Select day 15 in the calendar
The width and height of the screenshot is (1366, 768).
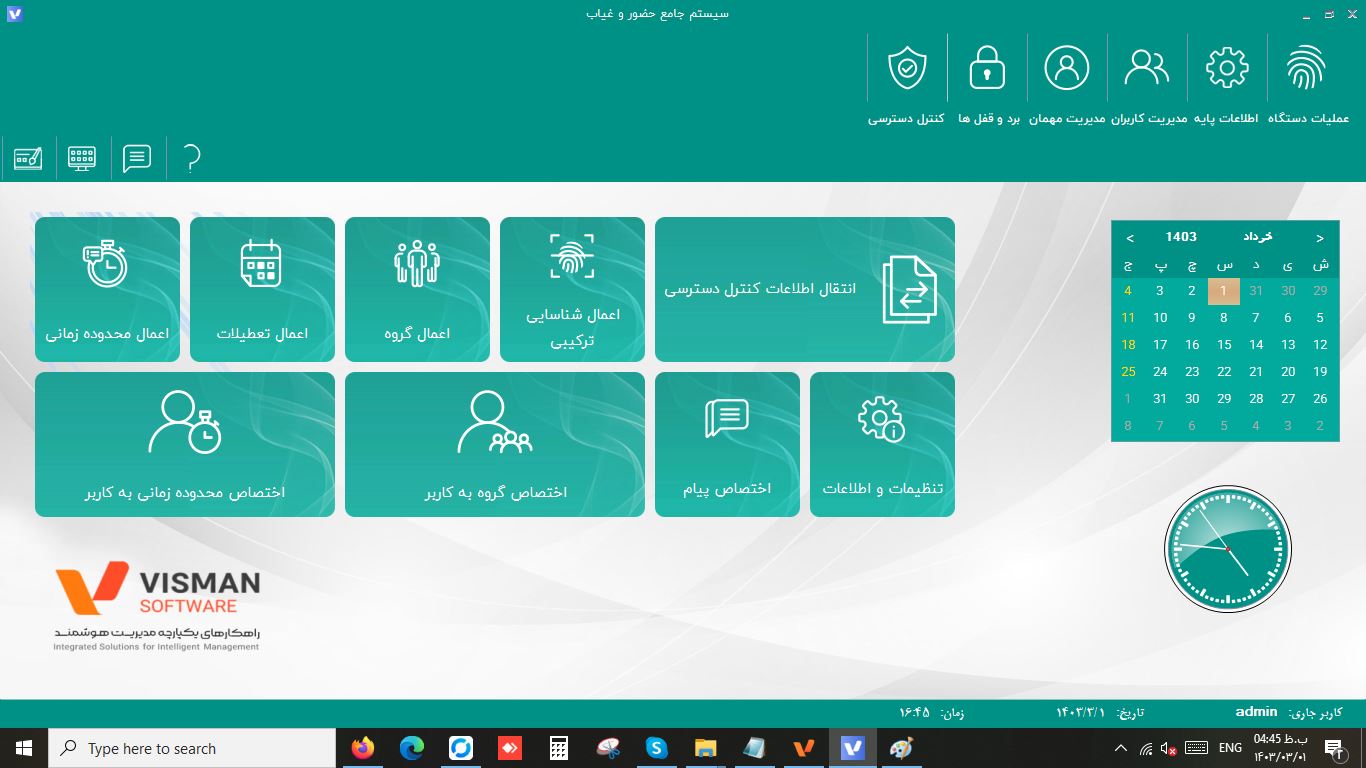click(1224, 345)
